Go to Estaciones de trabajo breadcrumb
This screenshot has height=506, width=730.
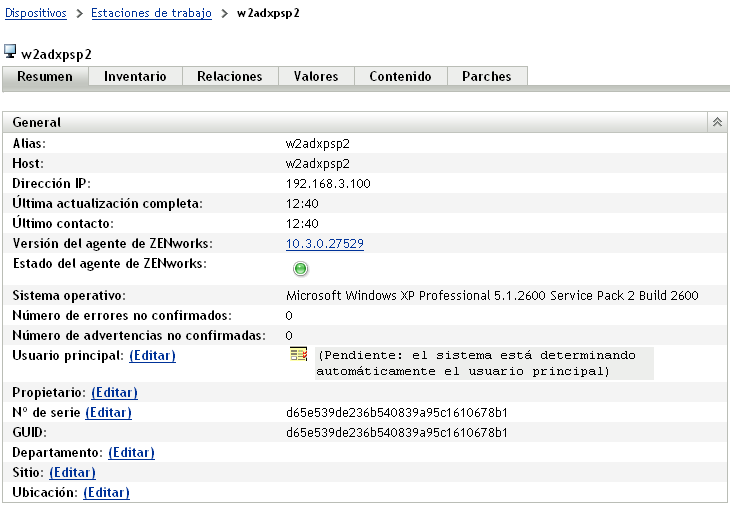tap(151, 13)
